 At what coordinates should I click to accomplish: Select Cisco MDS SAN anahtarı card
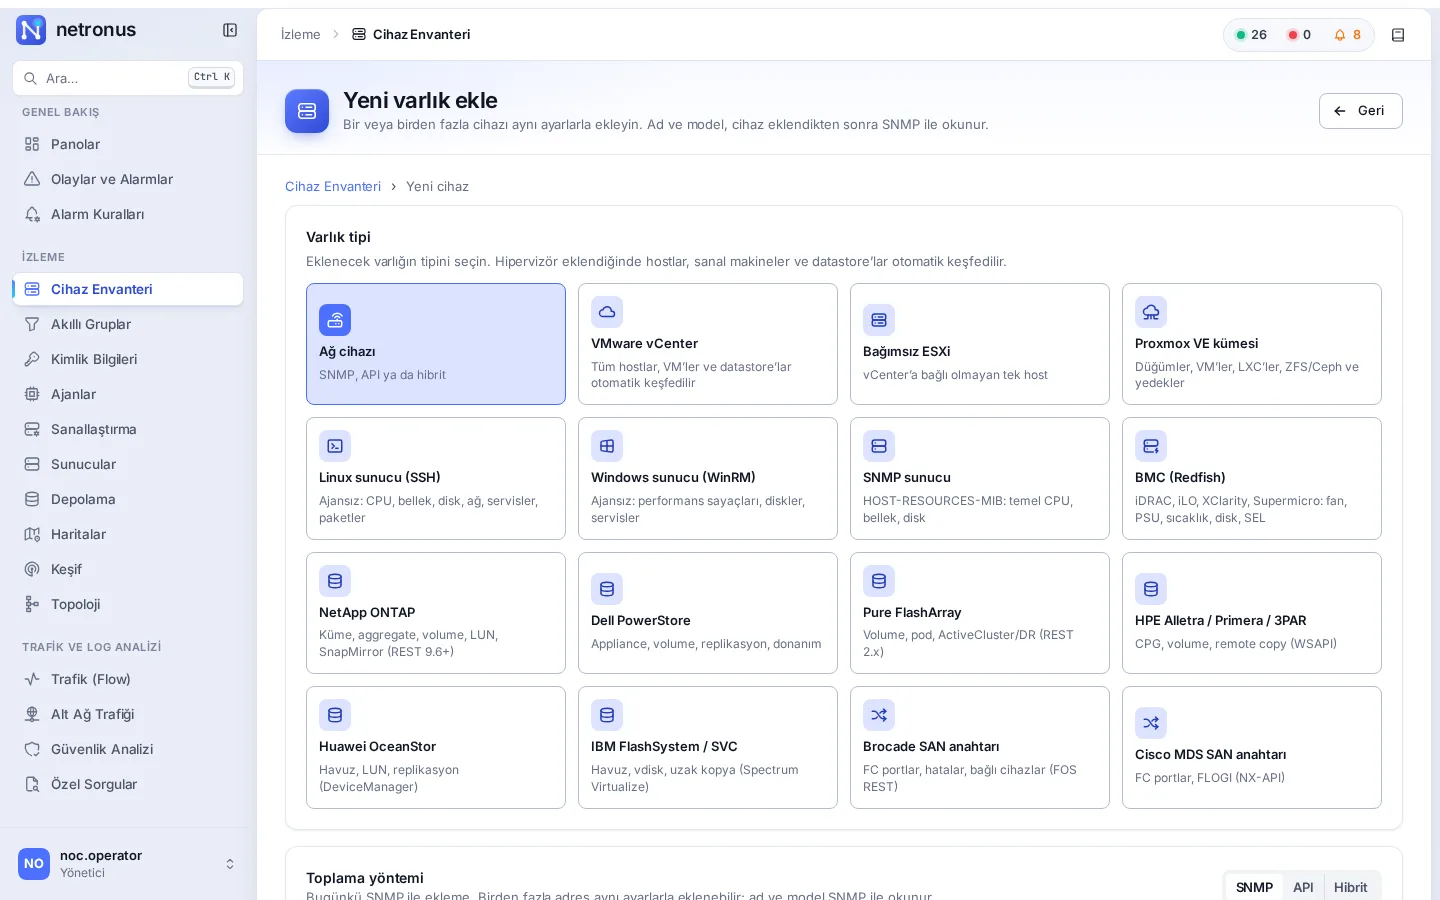coord(1252,747)
